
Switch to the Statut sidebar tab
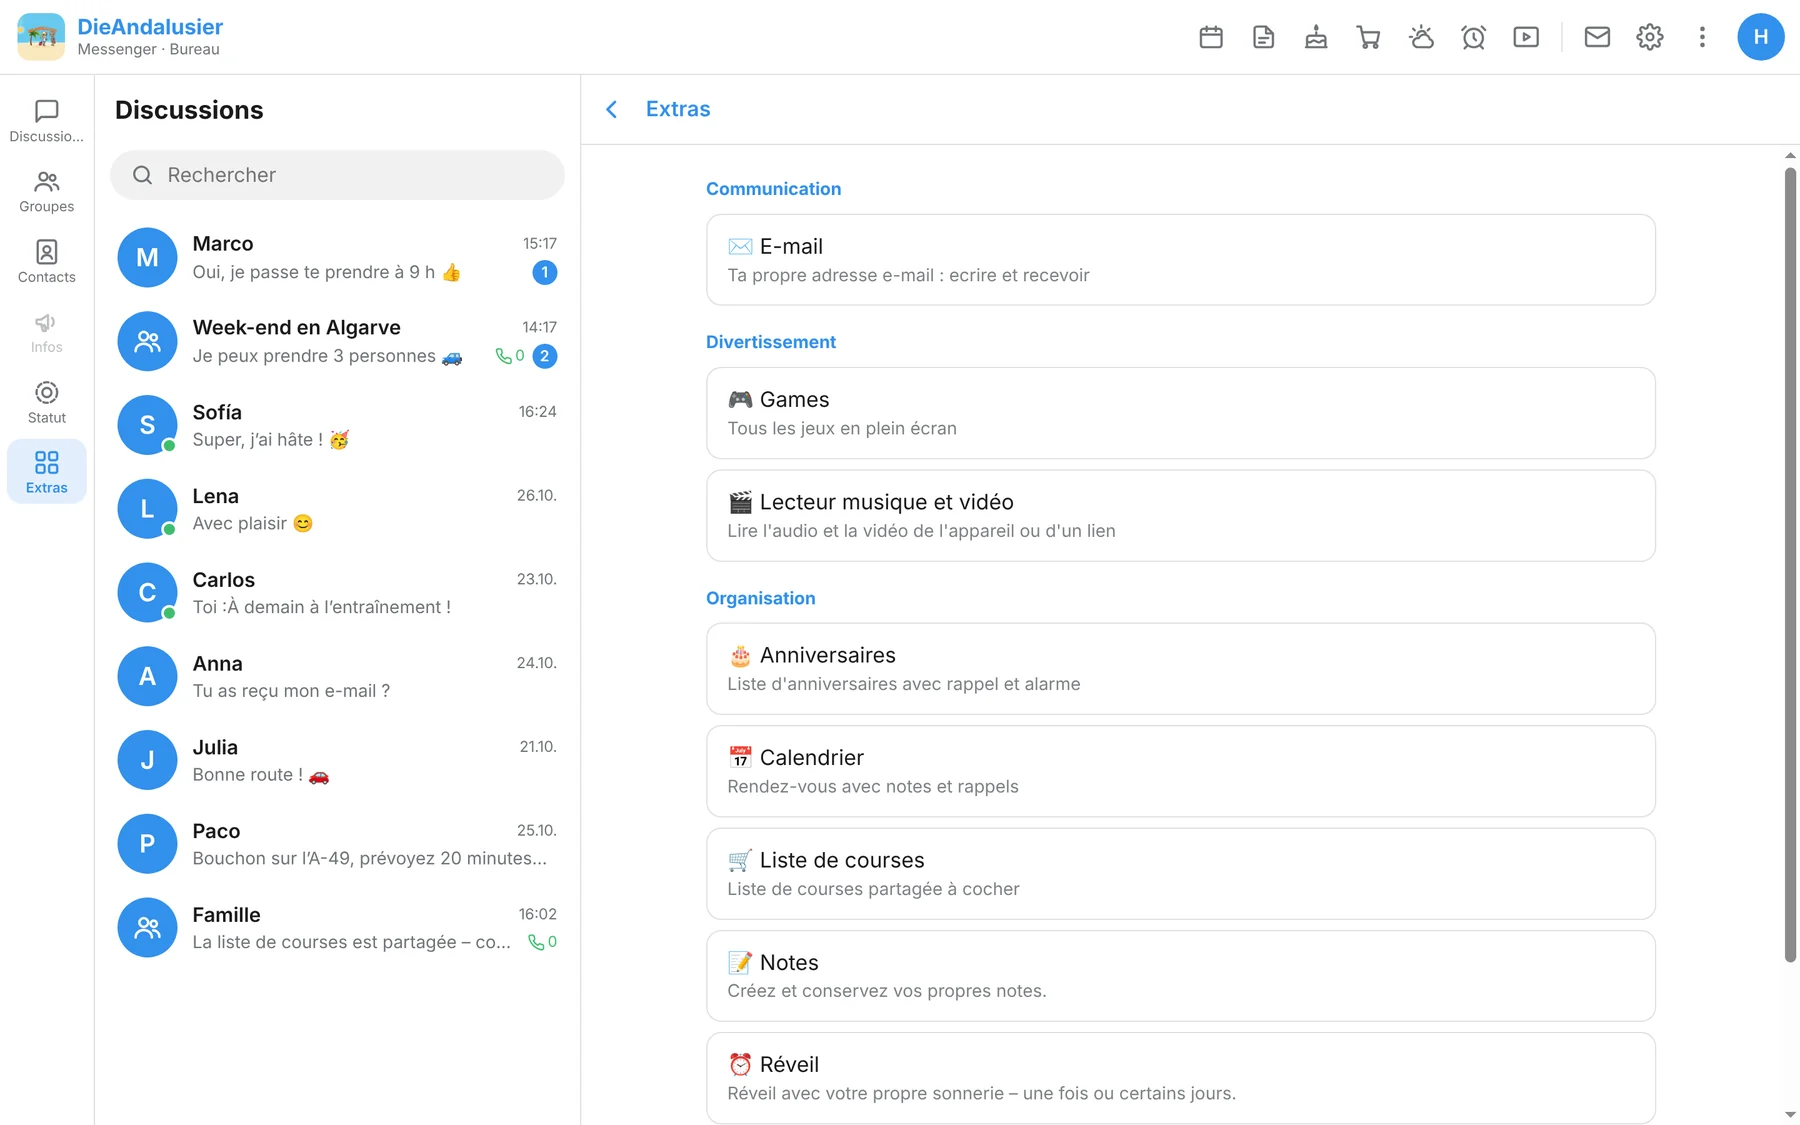[x=47, y=402]
